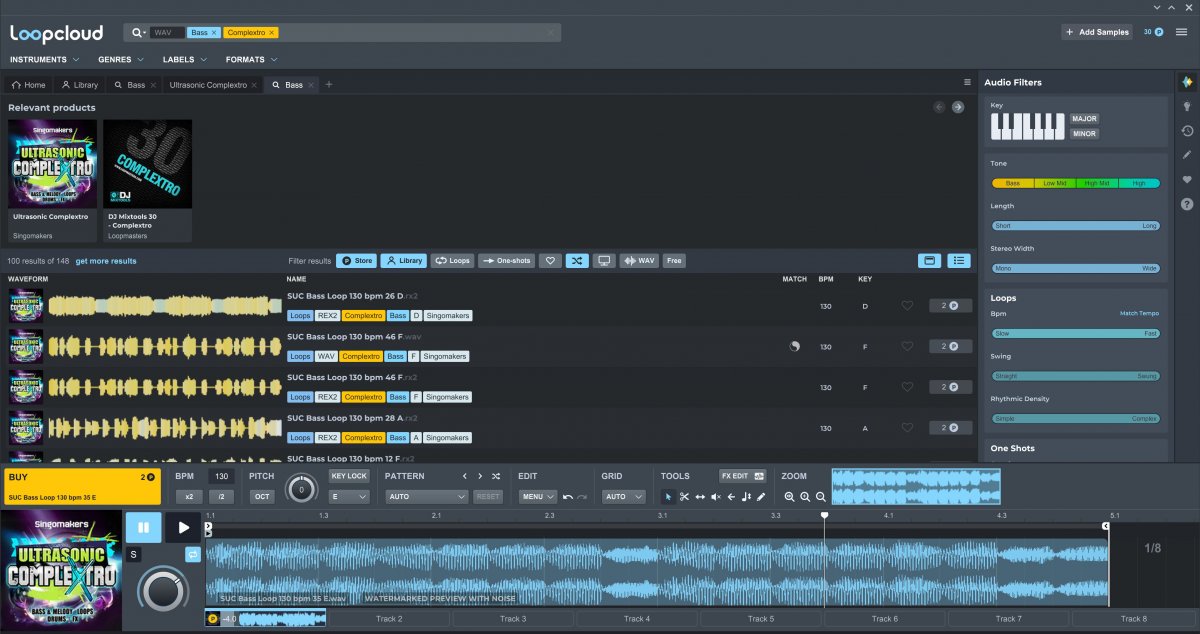The height and width of the screenshot is (634, 1200).
Task: Go to next pattern
Action: (480, 476)
